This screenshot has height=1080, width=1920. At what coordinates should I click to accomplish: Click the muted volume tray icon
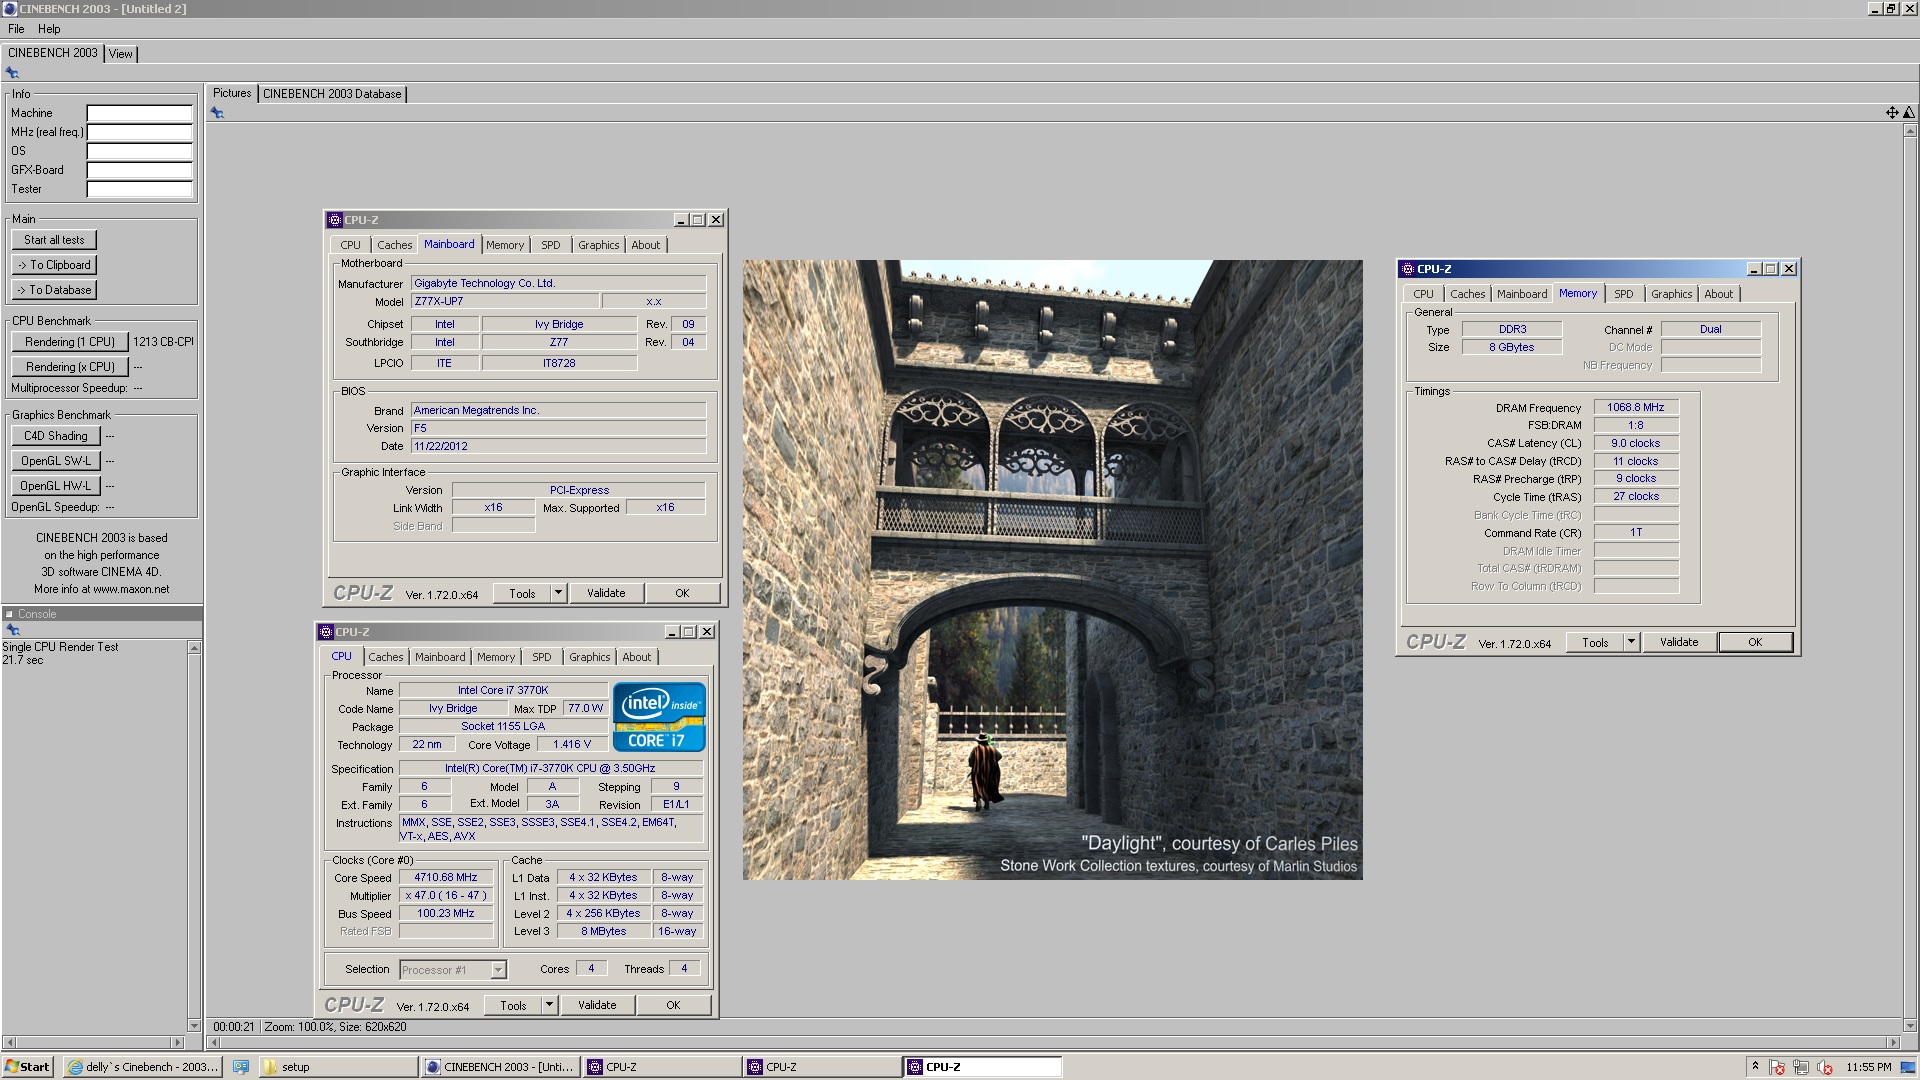[1825, 1067]
